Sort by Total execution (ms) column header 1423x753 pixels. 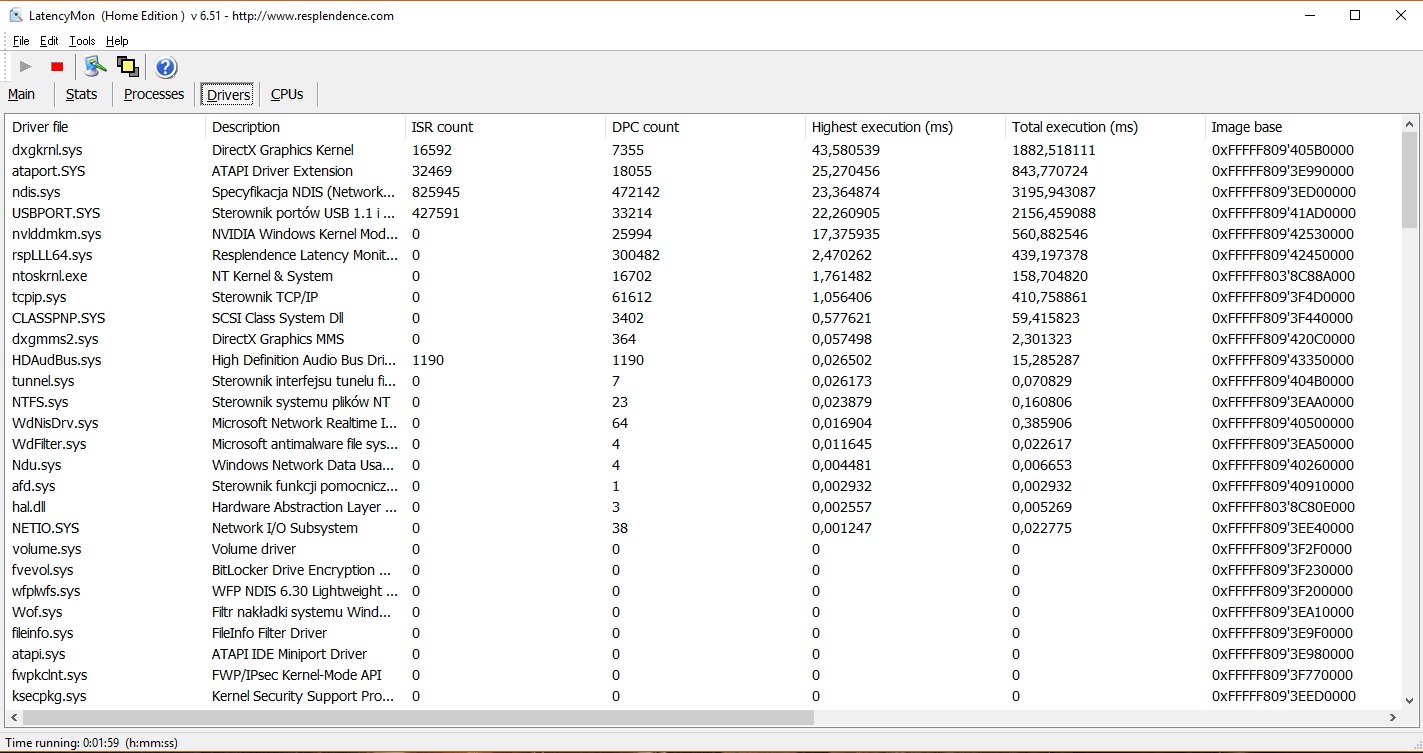[1105, 127]
